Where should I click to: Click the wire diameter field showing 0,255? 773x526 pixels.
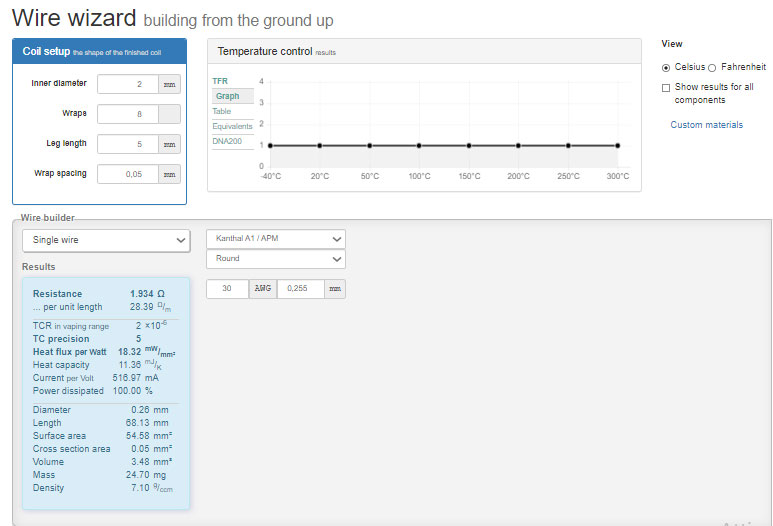[300, 288]
